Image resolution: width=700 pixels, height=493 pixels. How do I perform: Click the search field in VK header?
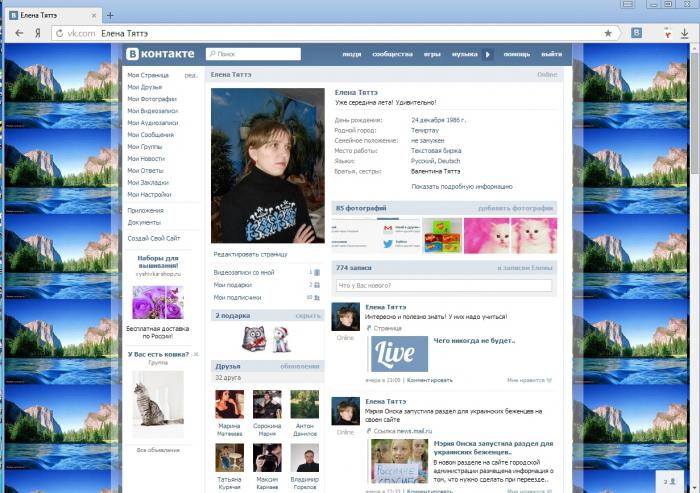tap(253, 54)
